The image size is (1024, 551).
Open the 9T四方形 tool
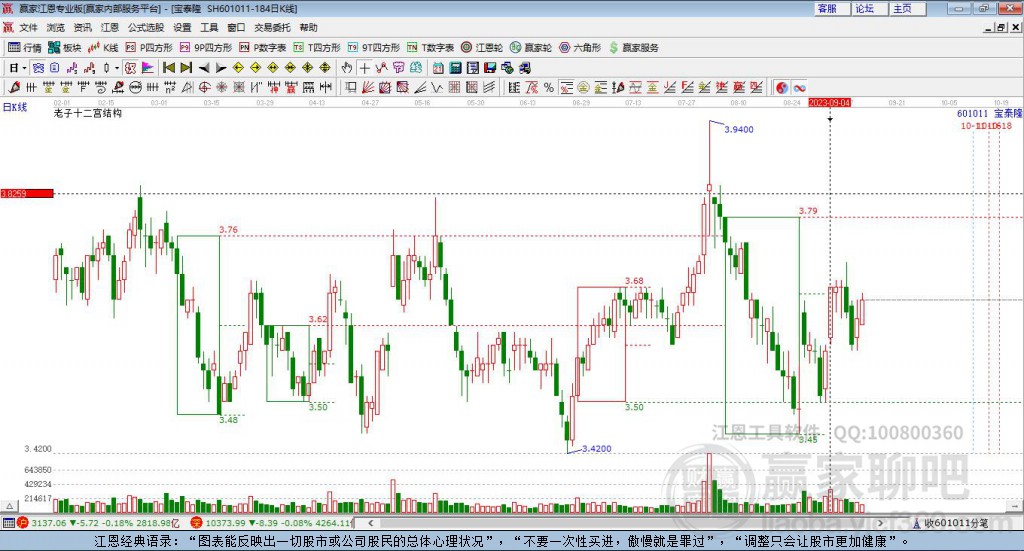click(374, 48)
